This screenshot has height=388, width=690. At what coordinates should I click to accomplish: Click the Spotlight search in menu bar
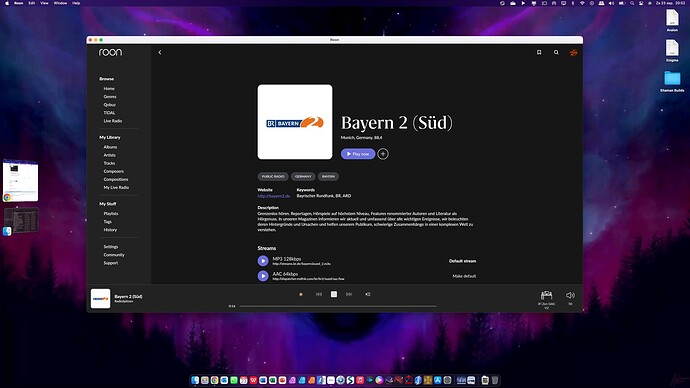click(x=632, y=3)
